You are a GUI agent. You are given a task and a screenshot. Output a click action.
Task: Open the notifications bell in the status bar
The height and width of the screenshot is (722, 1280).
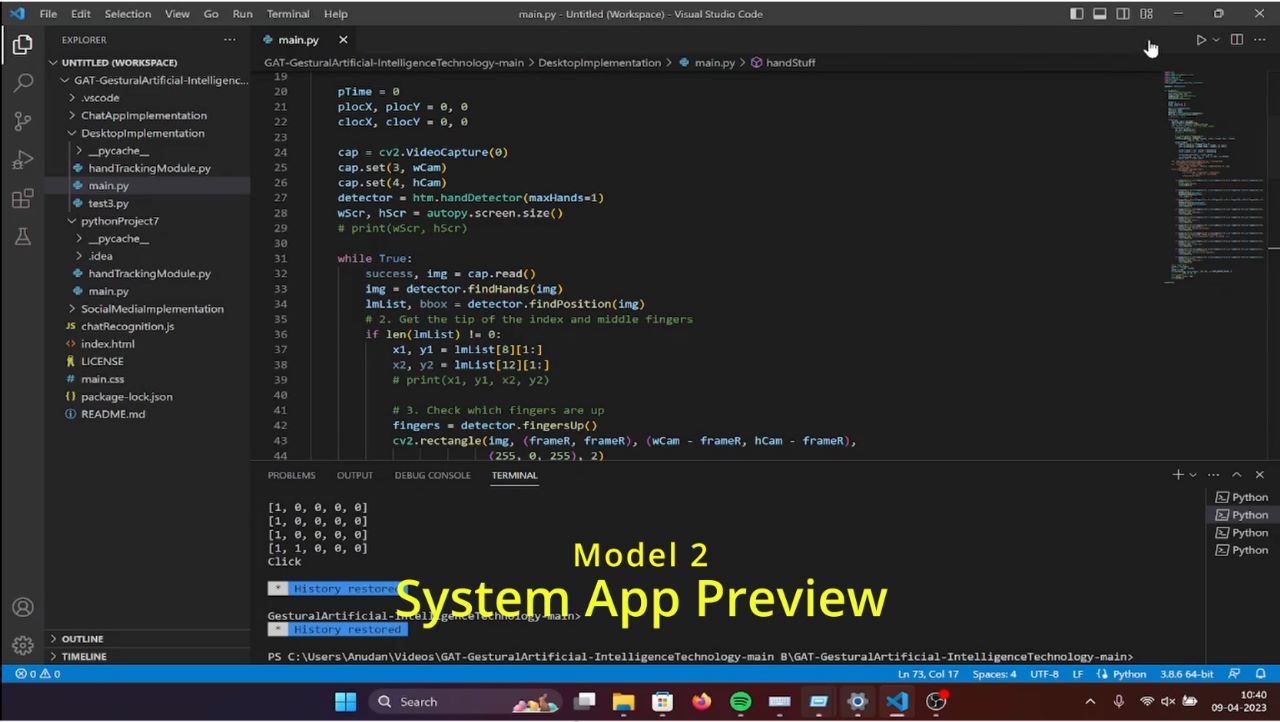coord(1261,674)
